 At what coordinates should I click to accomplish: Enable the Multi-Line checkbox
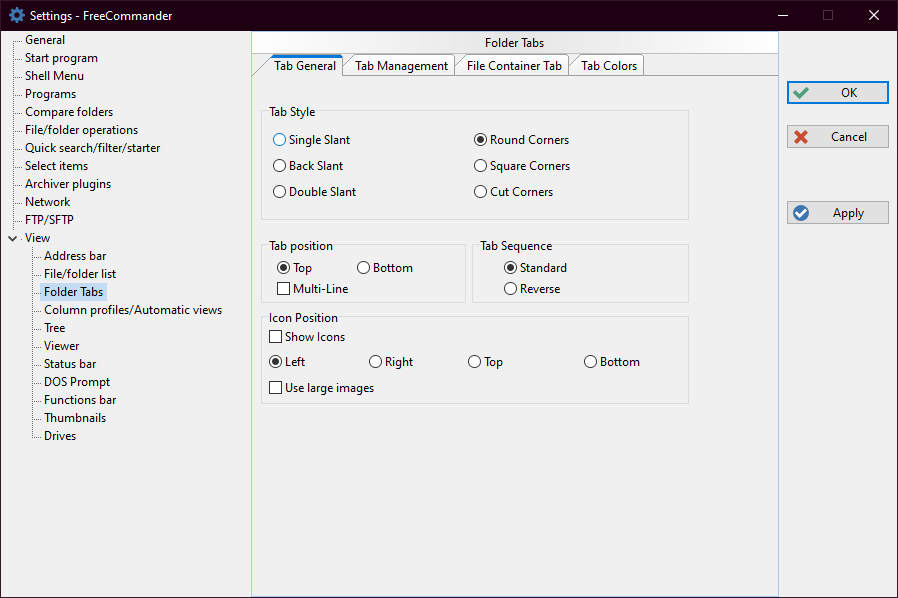coord(283,289)
